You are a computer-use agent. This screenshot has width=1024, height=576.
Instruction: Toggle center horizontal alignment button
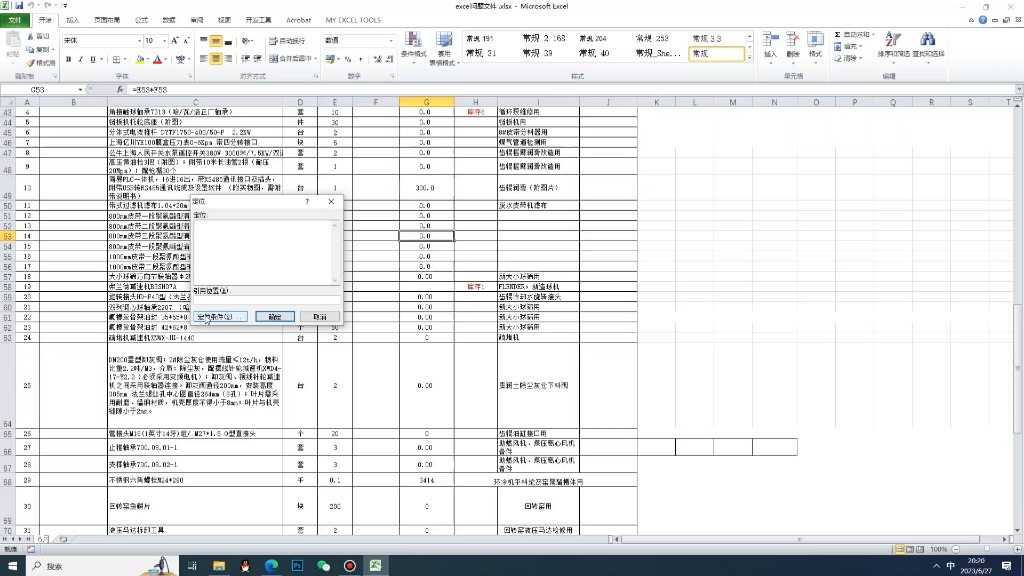(x=216, y=59)
